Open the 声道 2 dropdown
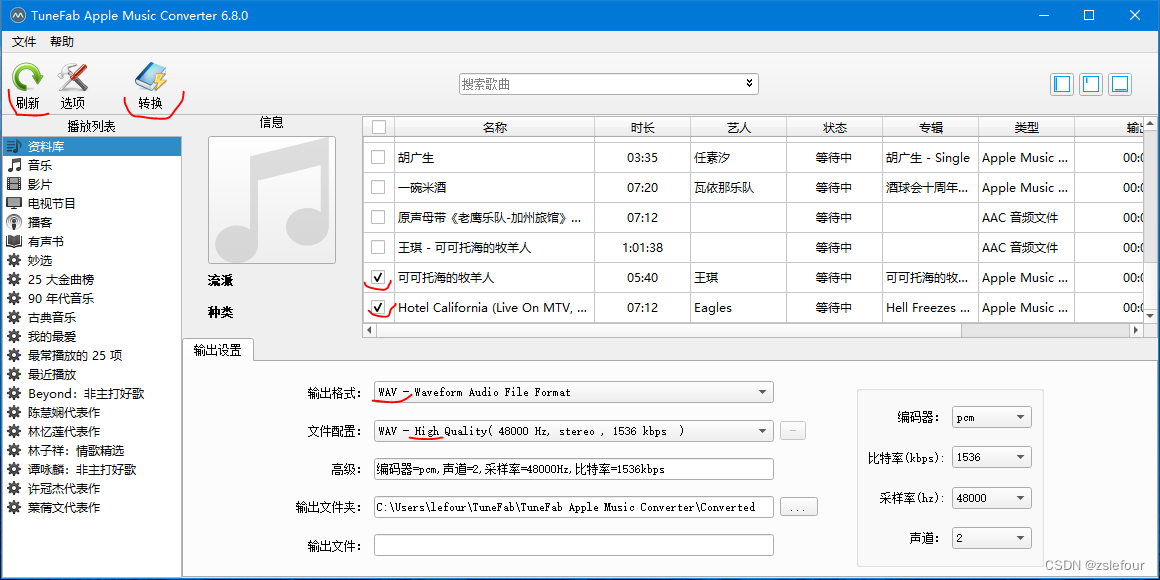 click(x=991, y=538)
